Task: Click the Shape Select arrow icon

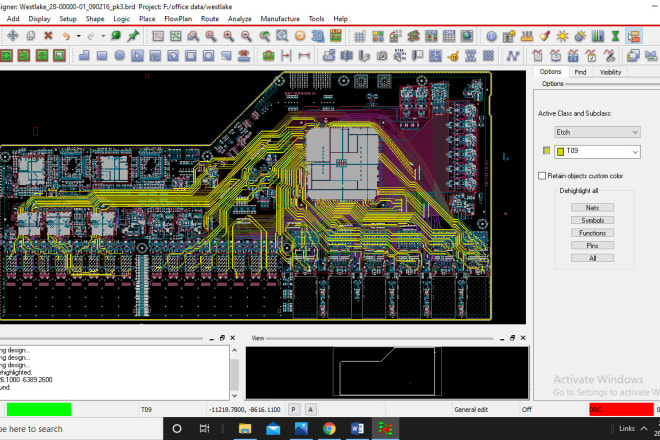Action: (137, 56)
